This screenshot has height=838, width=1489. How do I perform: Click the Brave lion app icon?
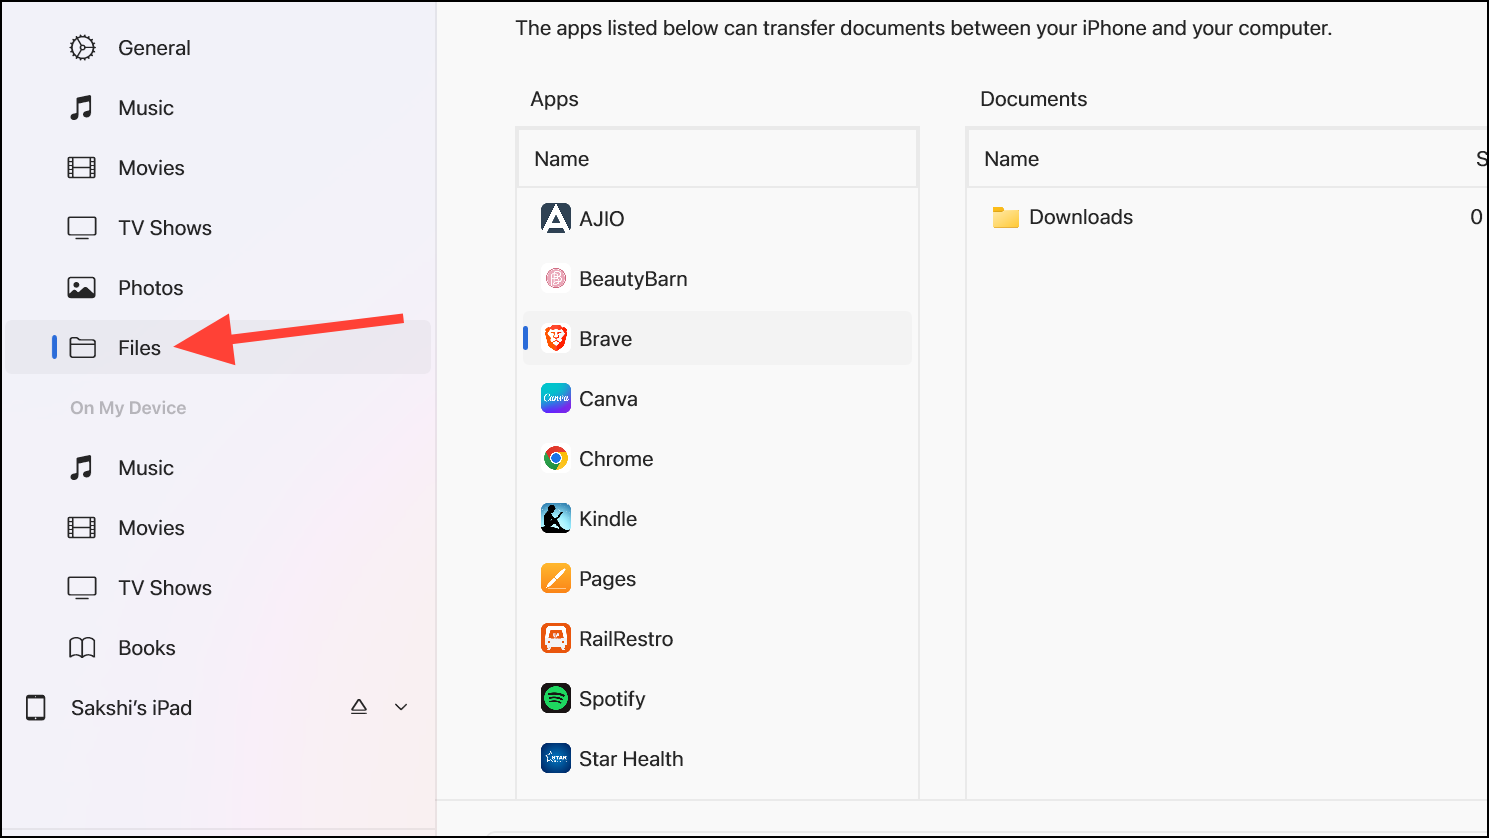556,338
